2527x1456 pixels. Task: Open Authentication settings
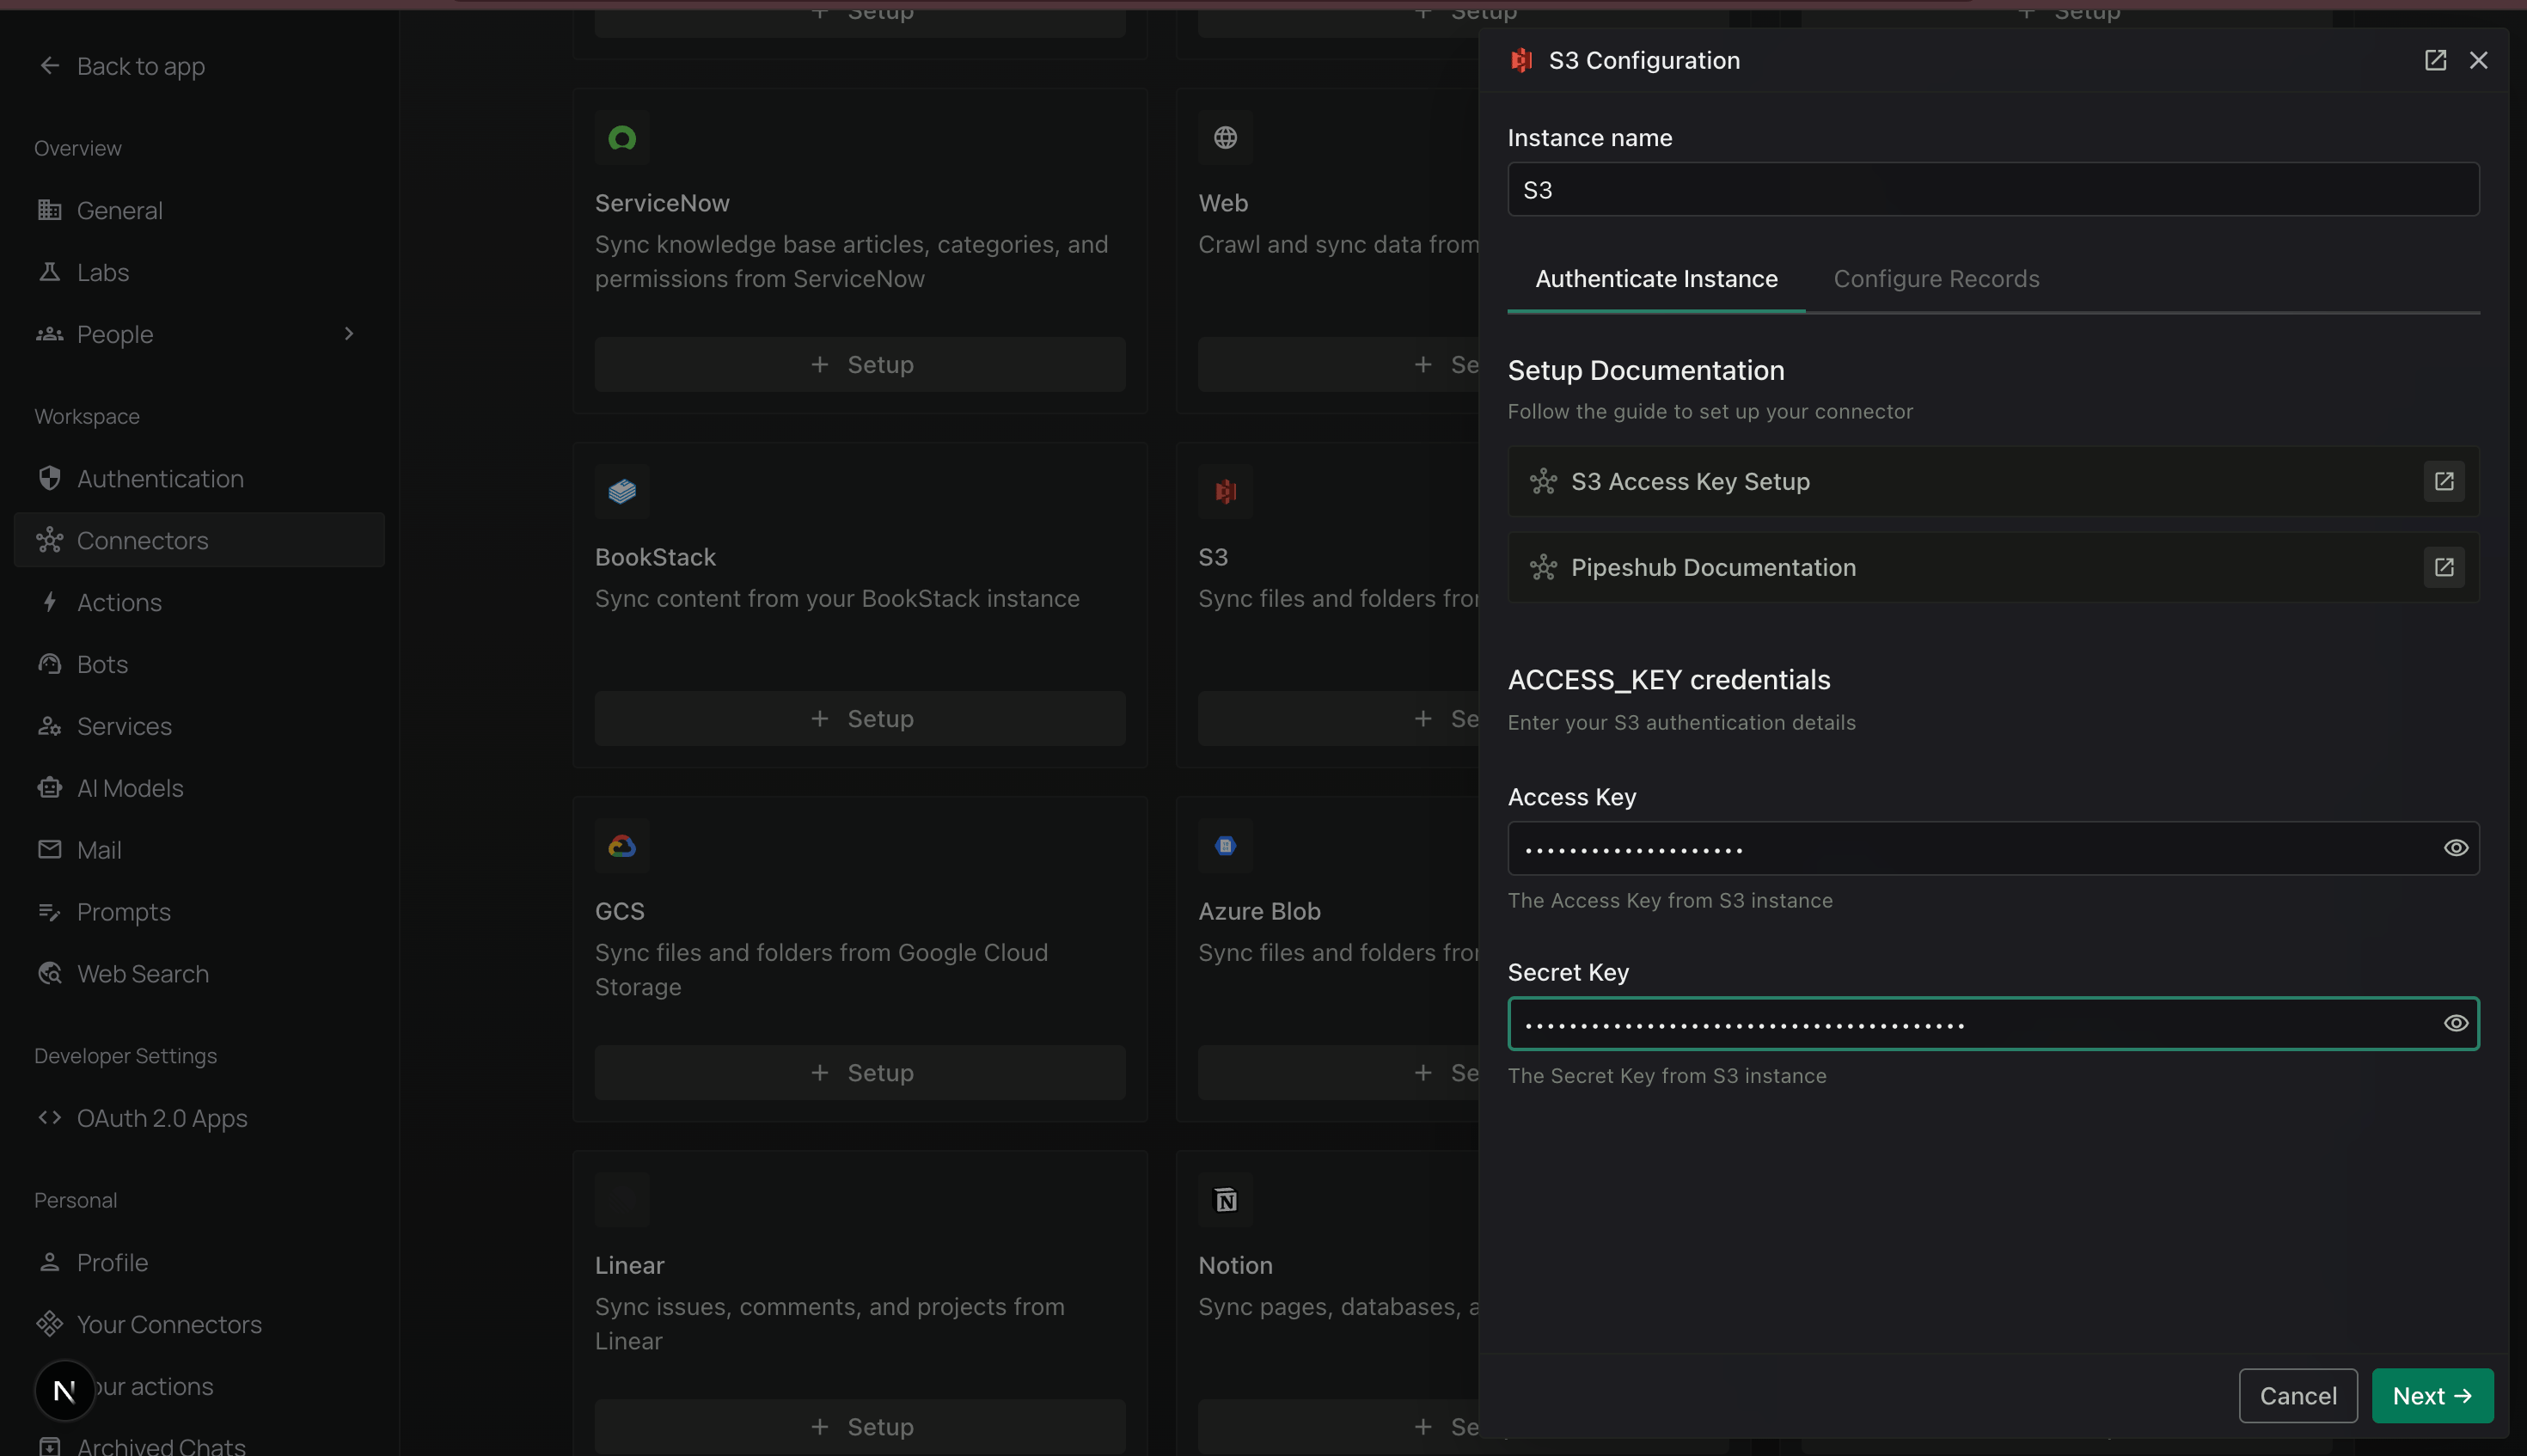click(199, 479)
